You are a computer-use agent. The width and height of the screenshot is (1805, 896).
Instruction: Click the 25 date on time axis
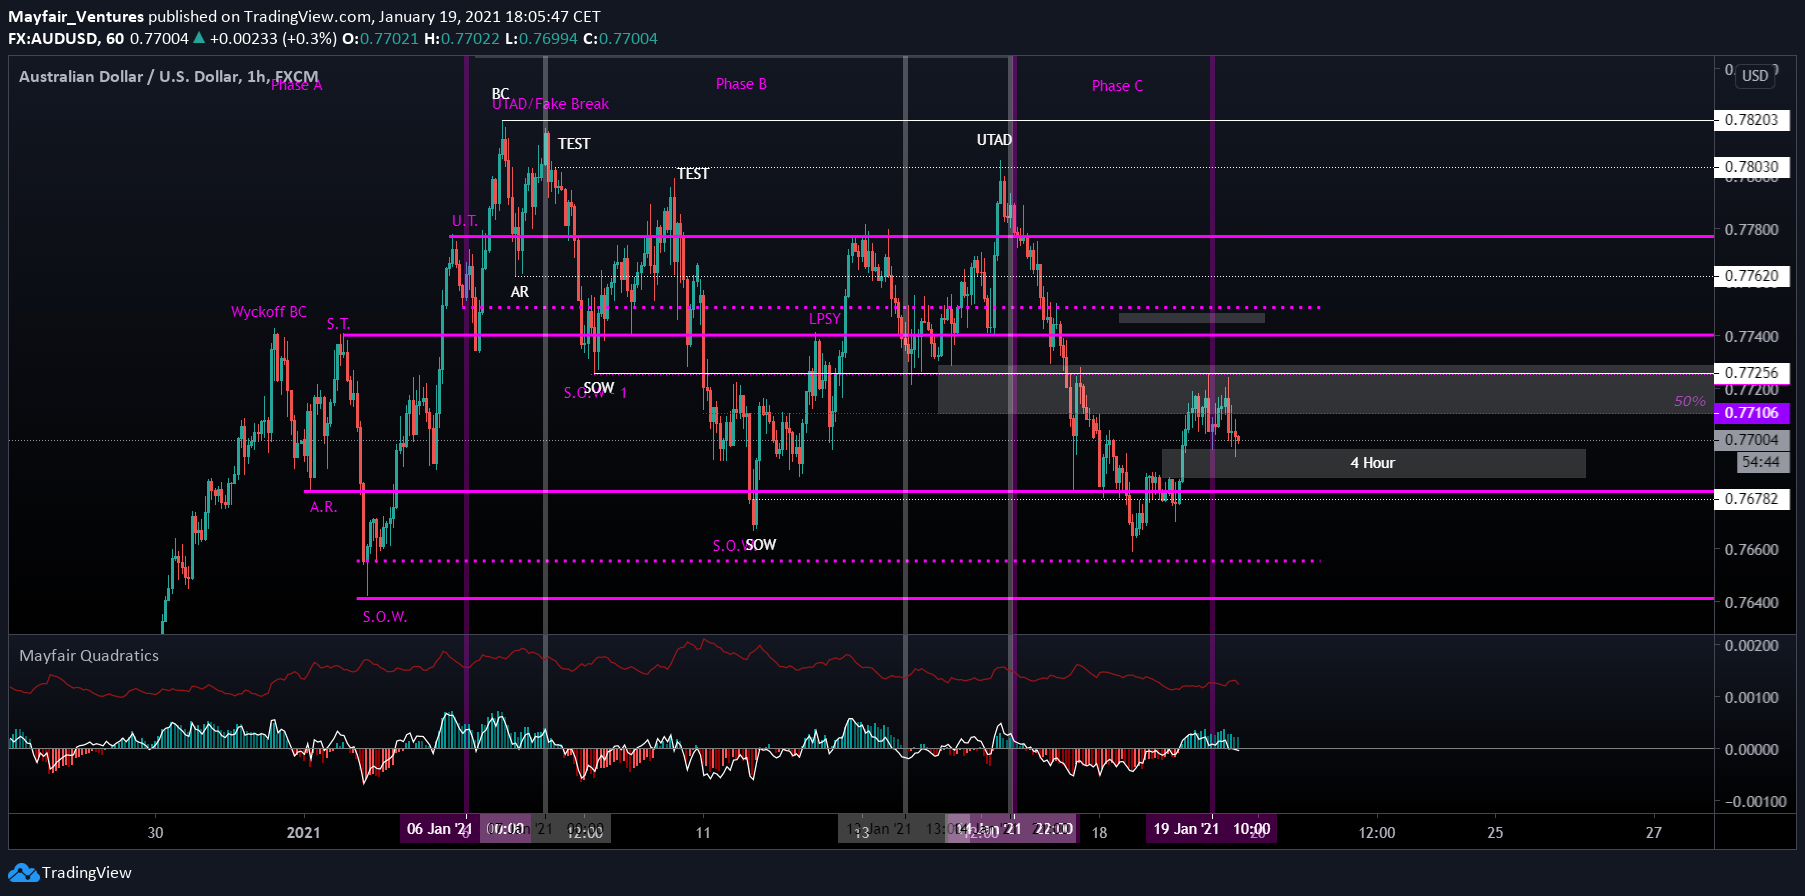tap(1495, 833)
